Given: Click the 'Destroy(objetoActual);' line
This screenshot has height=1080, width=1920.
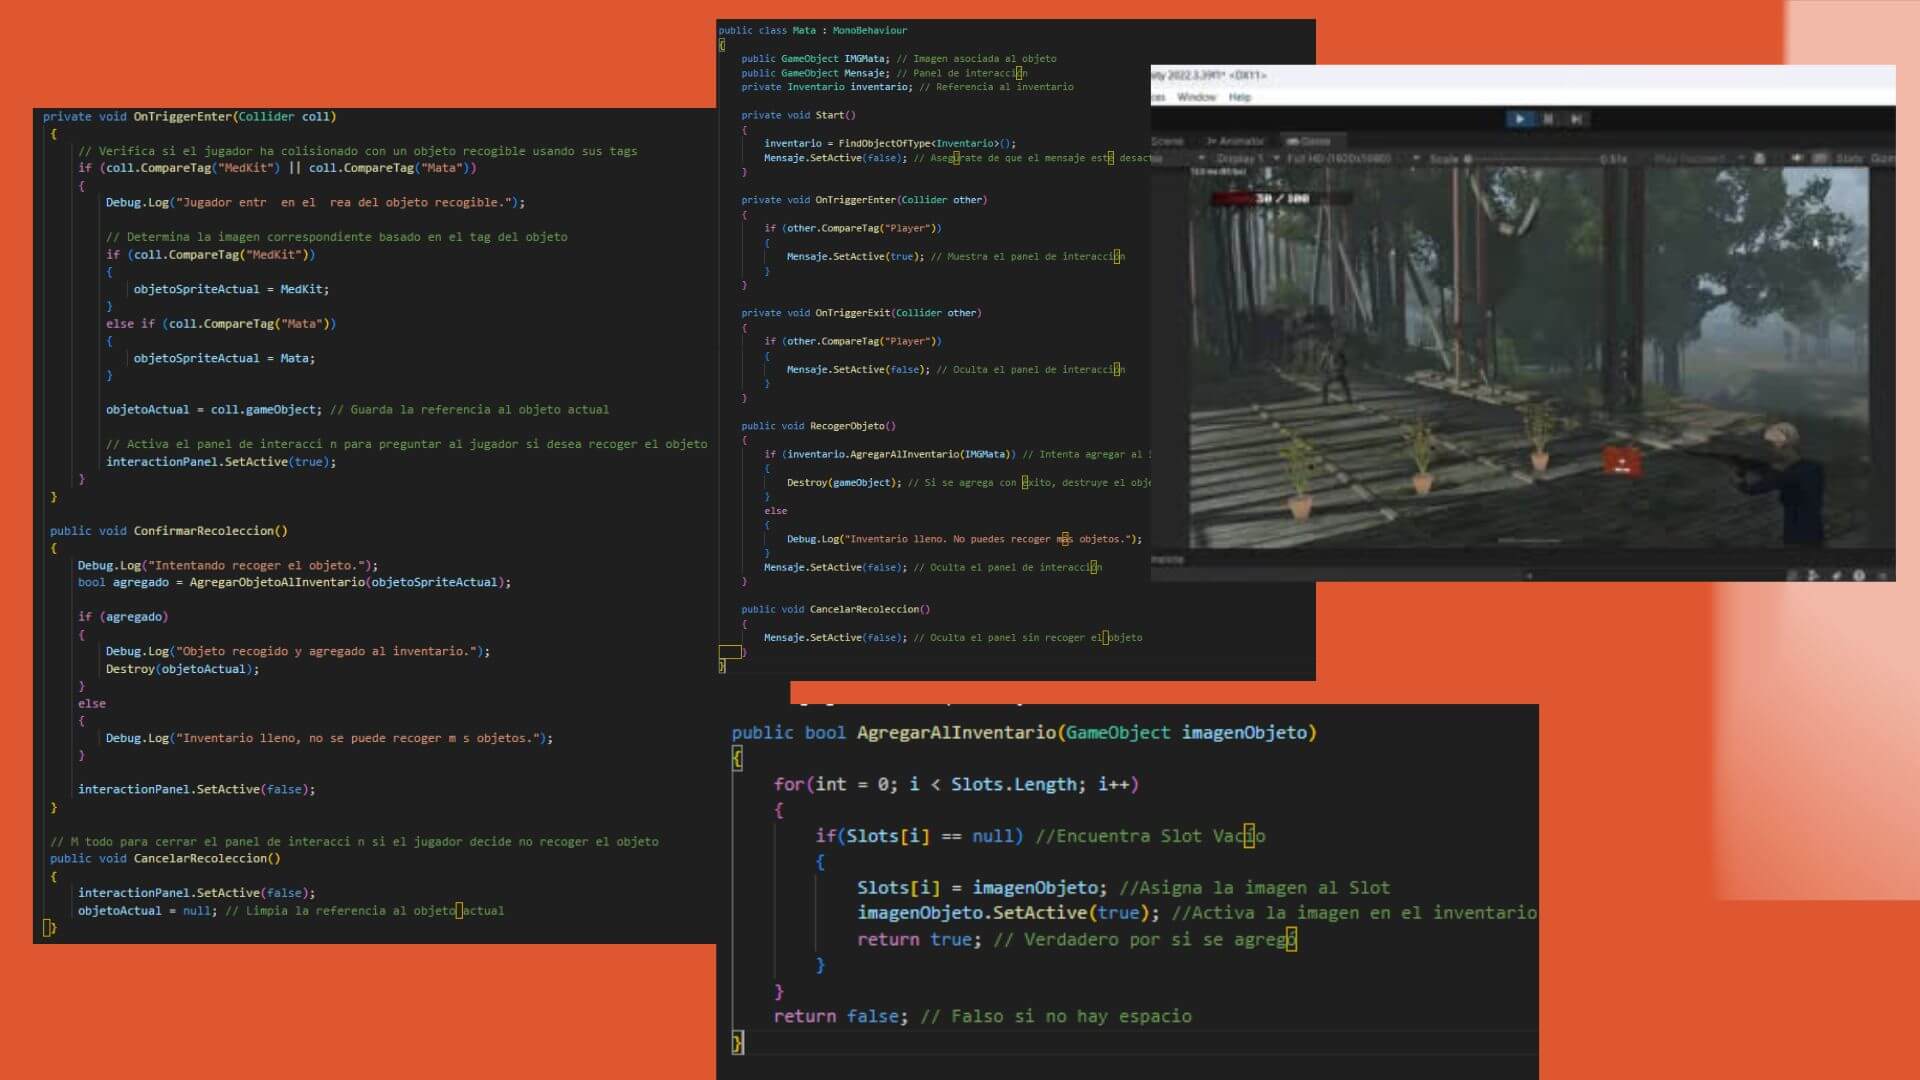Looking at the screenshot, I should [182, 669].
